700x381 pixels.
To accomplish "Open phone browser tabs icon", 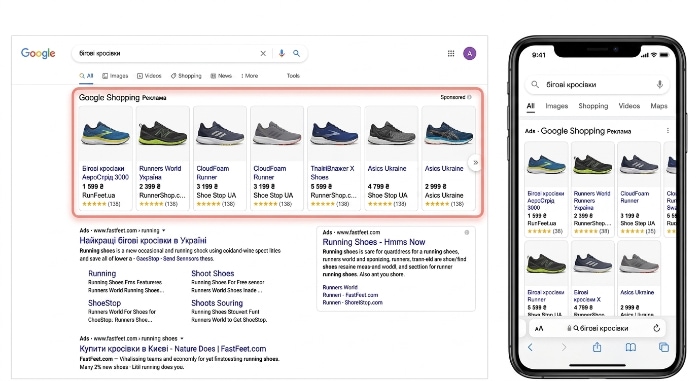I will click(x=664, y=347).
